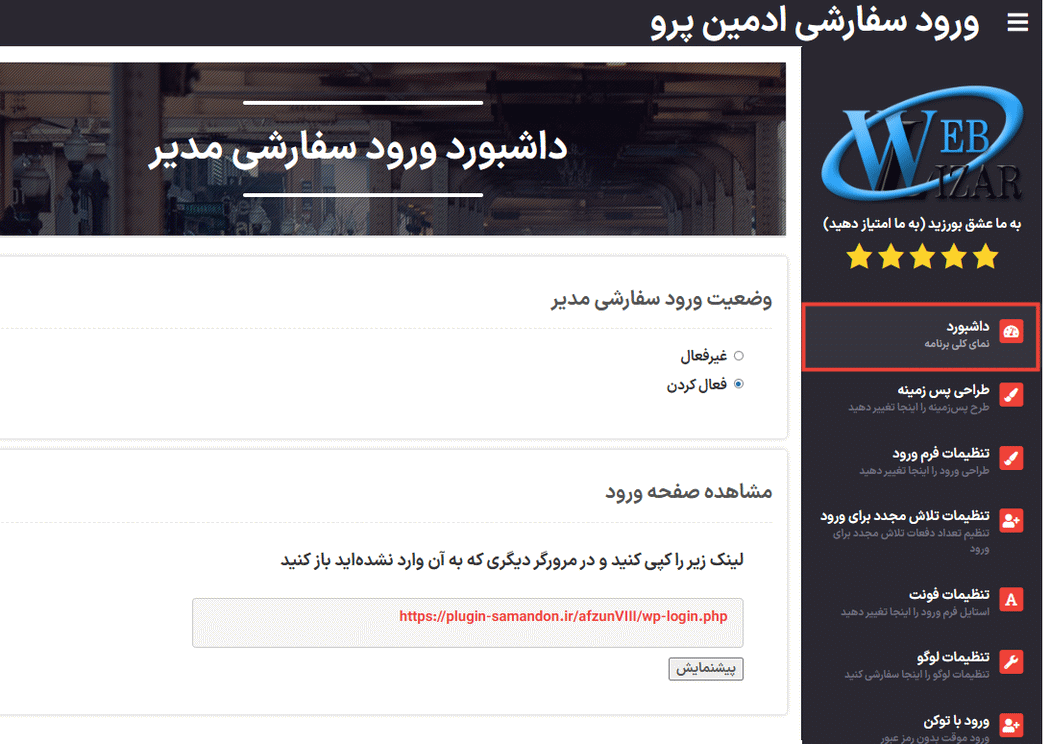This screenshot has width=1050, height=744.
Task: Rate the plugin by clicking the fifth star
Action: 985,257
